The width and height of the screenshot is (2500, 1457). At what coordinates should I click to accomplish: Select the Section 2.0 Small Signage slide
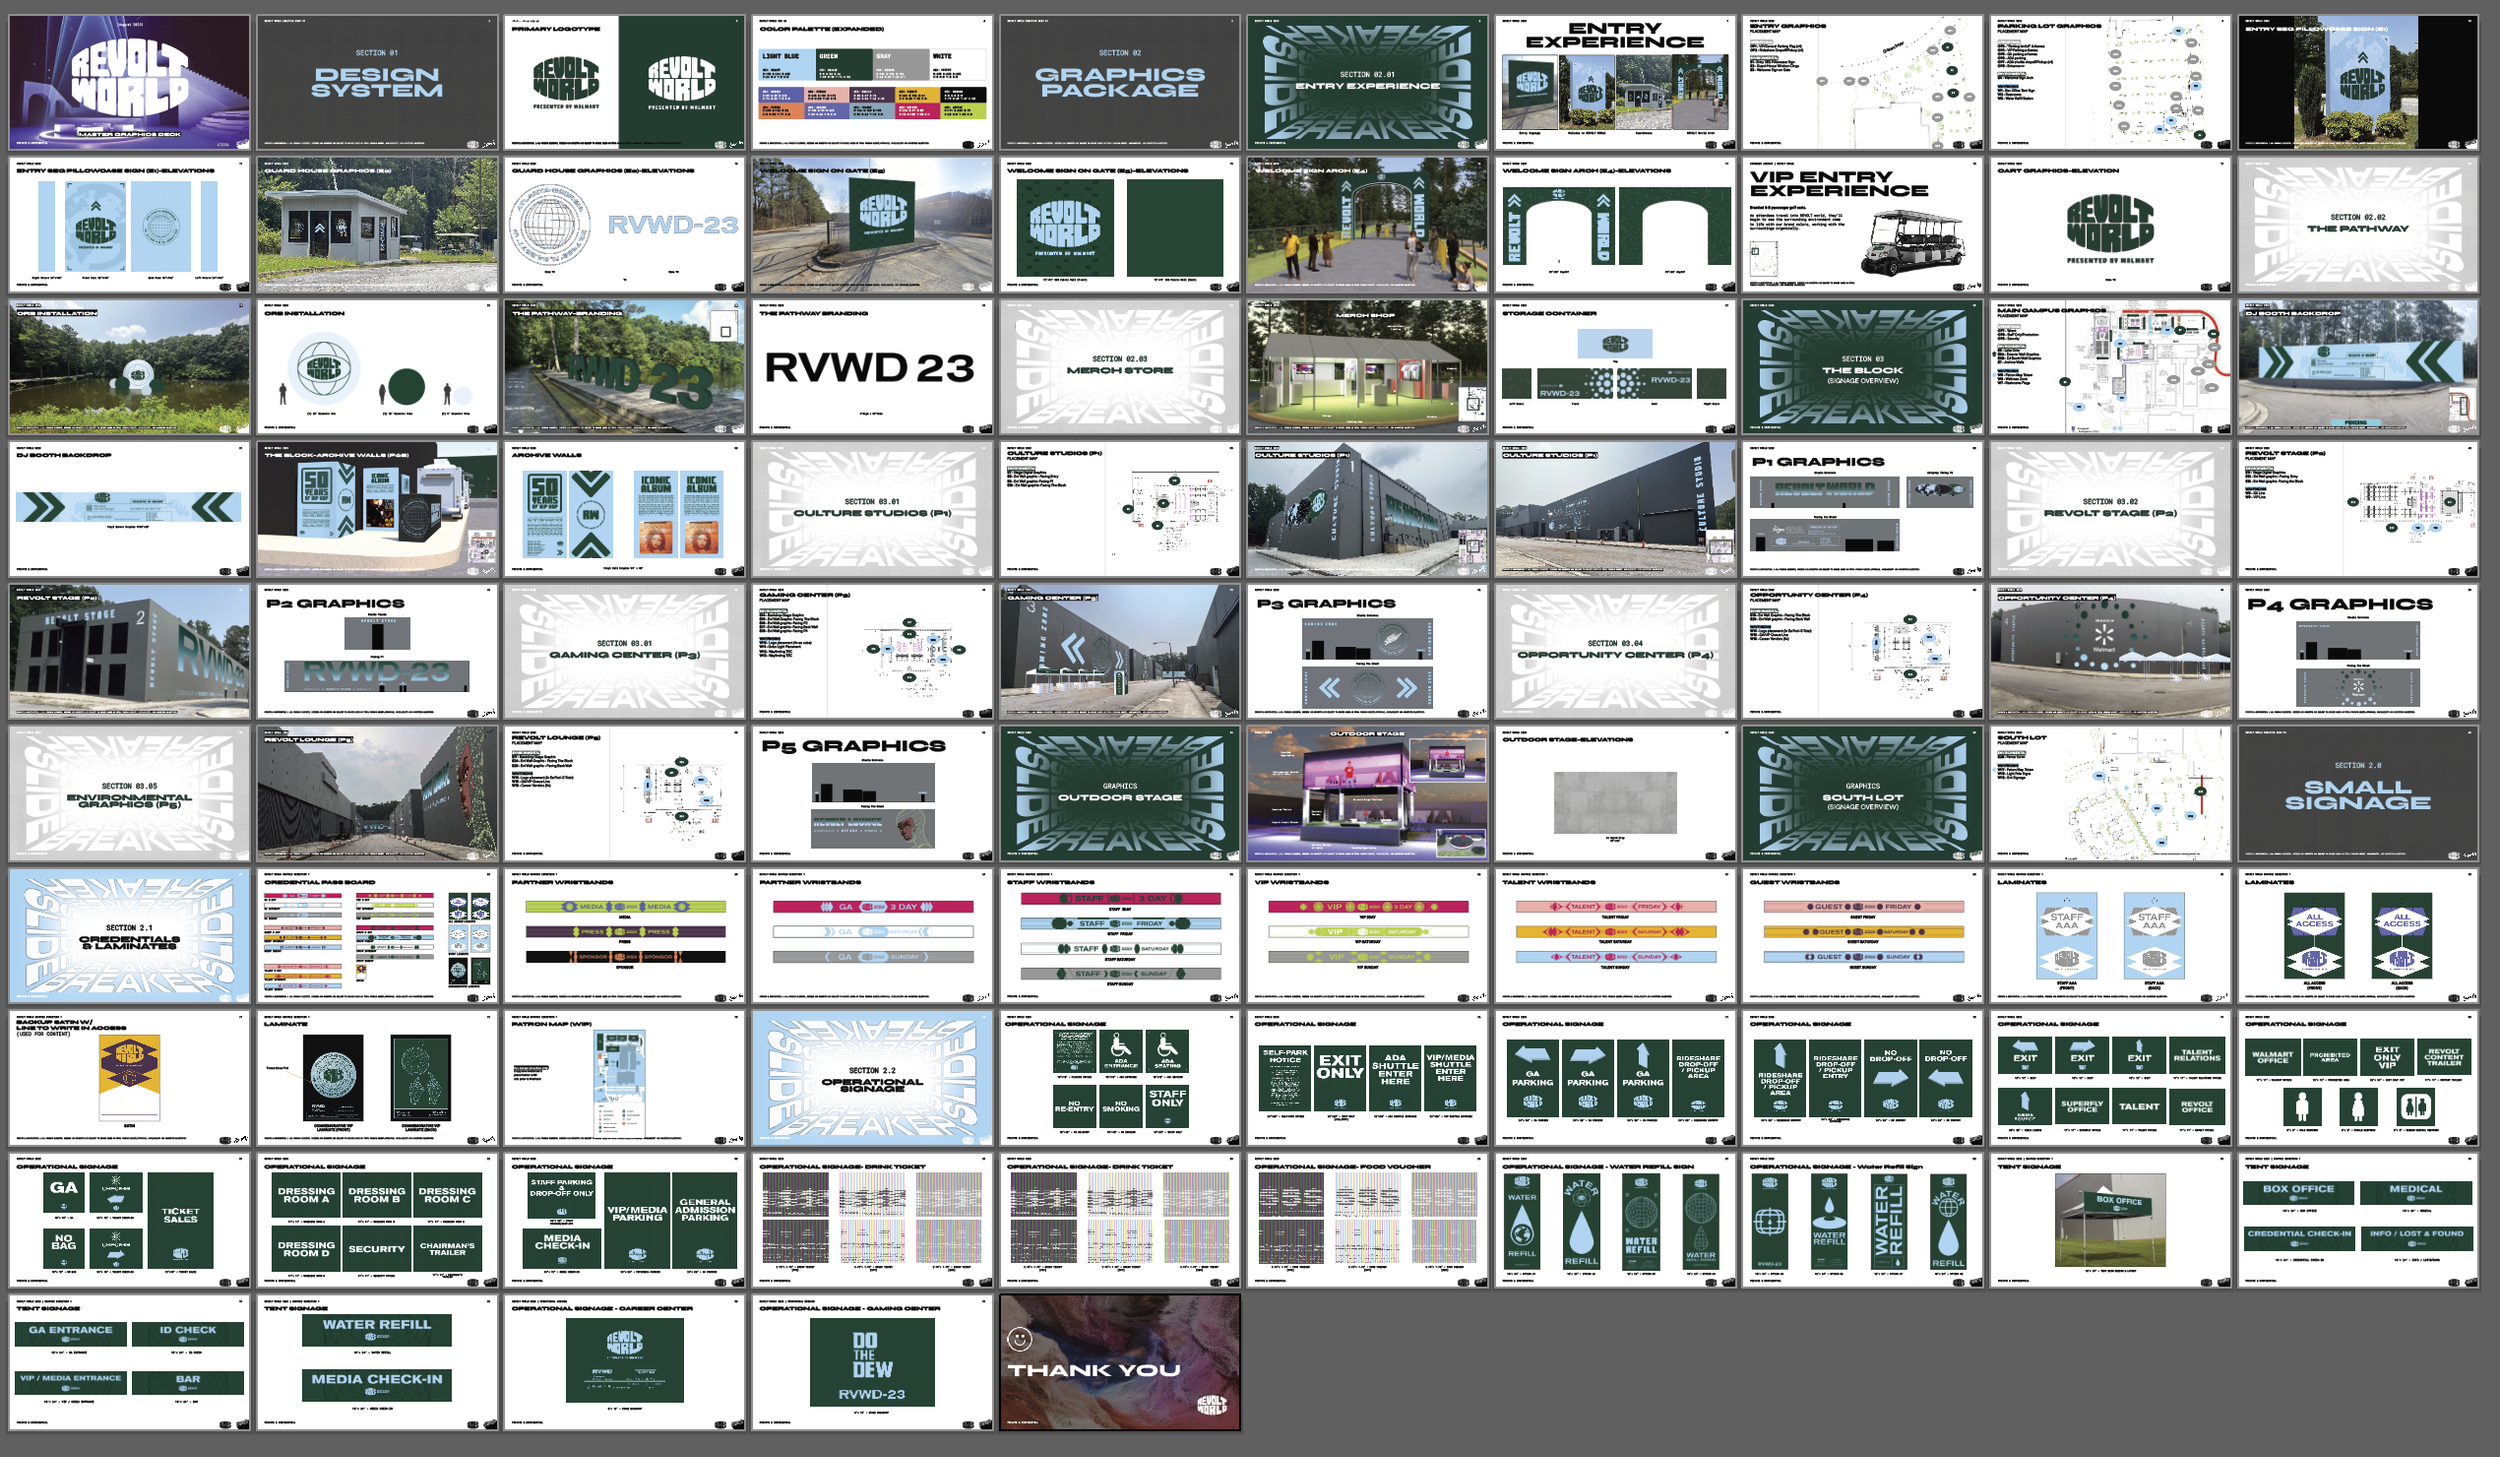(2358, 794)
